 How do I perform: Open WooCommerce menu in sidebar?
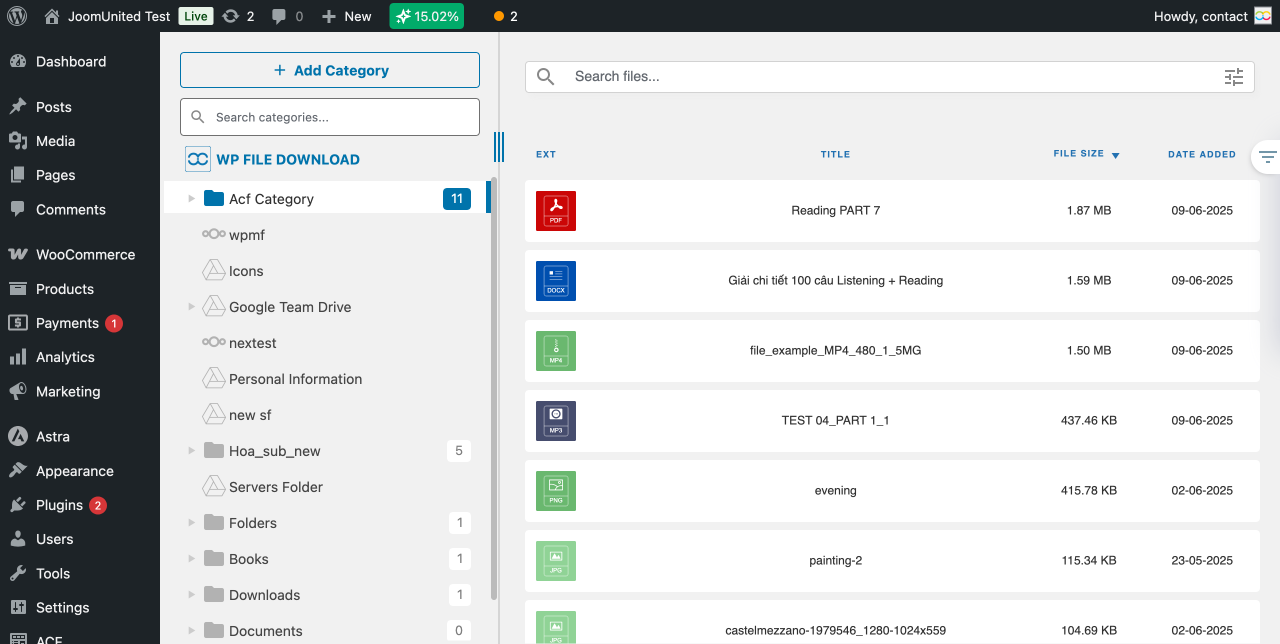(85, 255)
